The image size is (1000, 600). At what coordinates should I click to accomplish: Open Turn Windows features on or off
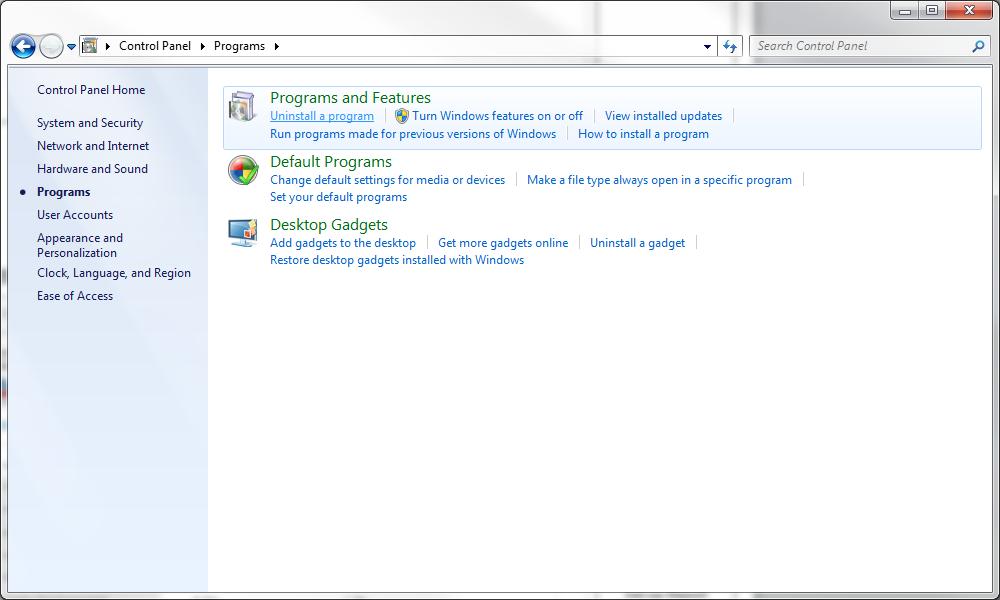pyautogui.click(x=497, y=116)
